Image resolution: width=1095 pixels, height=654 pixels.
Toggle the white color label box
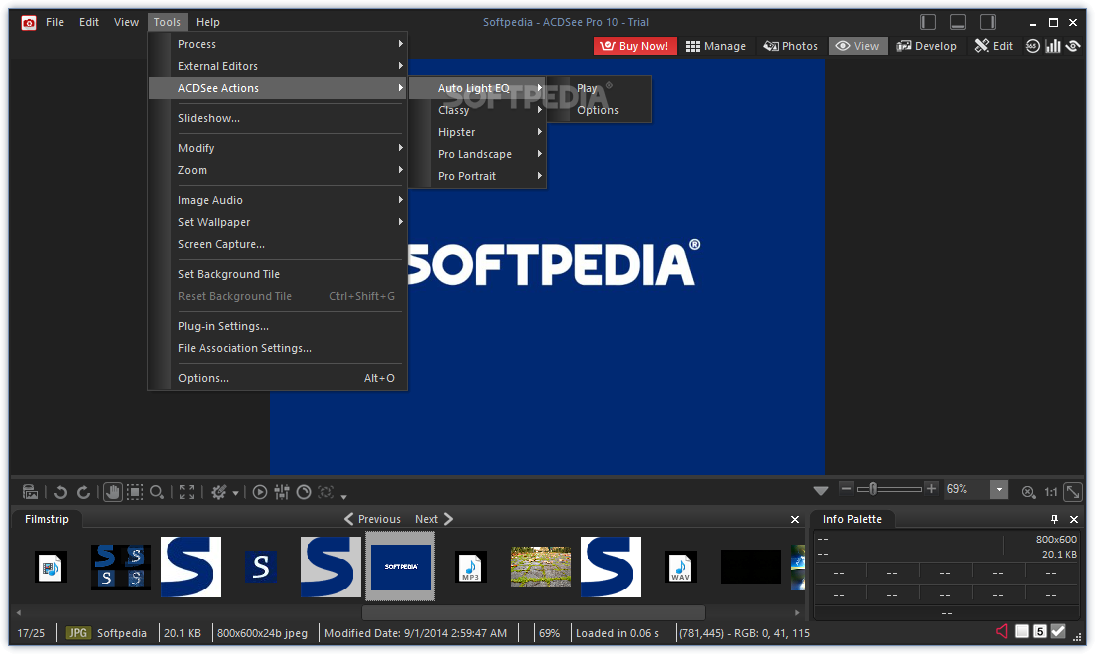[1022, 632]
